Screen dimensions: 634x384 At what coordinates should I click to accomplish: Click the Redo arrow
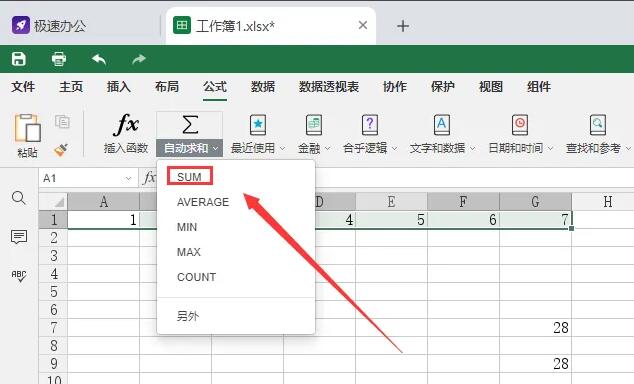point(139,59)
